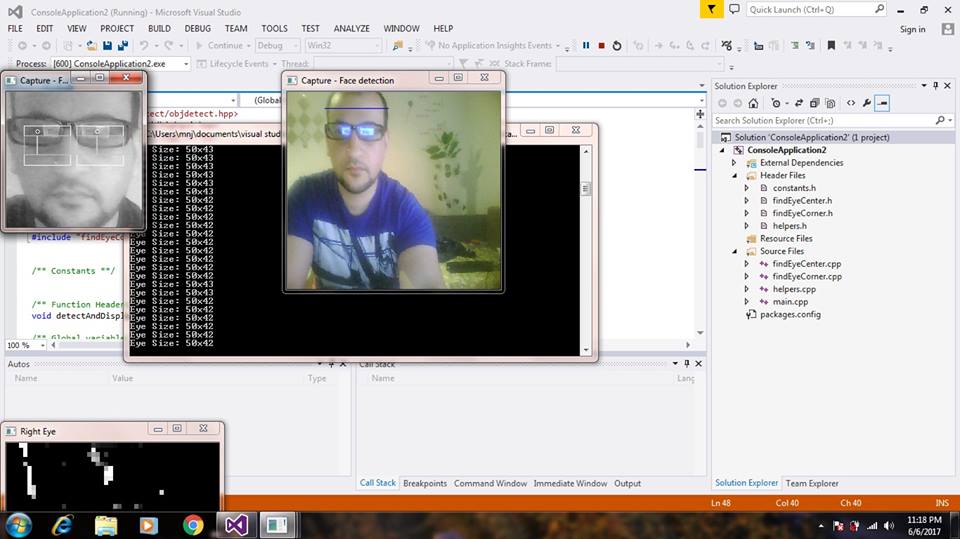This screenshot has width=960, height=539.
Task: Collapse All in Solution Explorer toolbar
Action: coord(814,103)
